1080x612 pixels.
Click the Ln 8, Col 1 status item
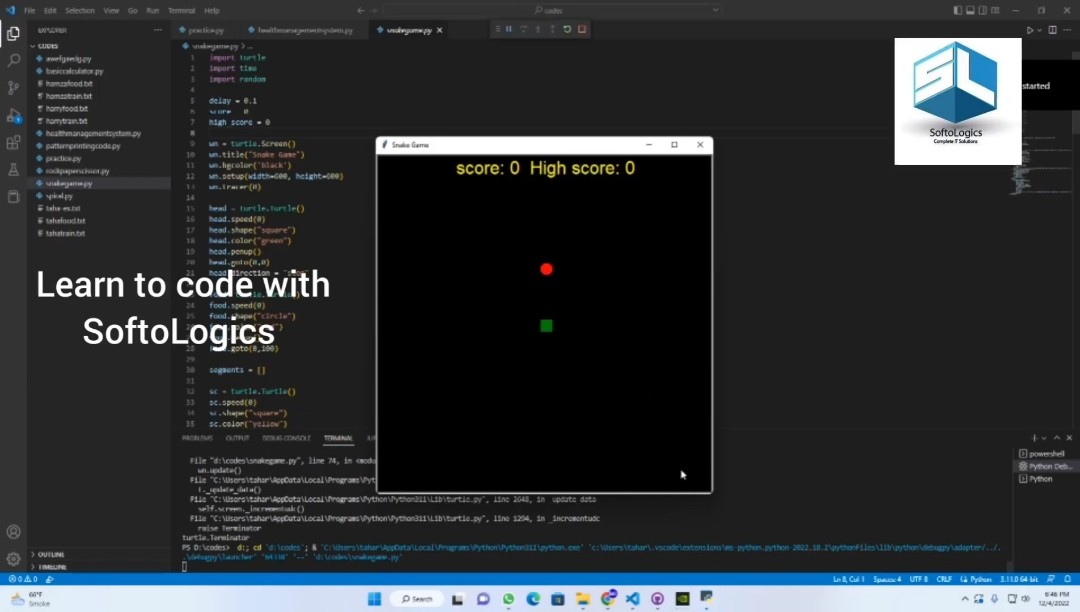tap(849, 579)
